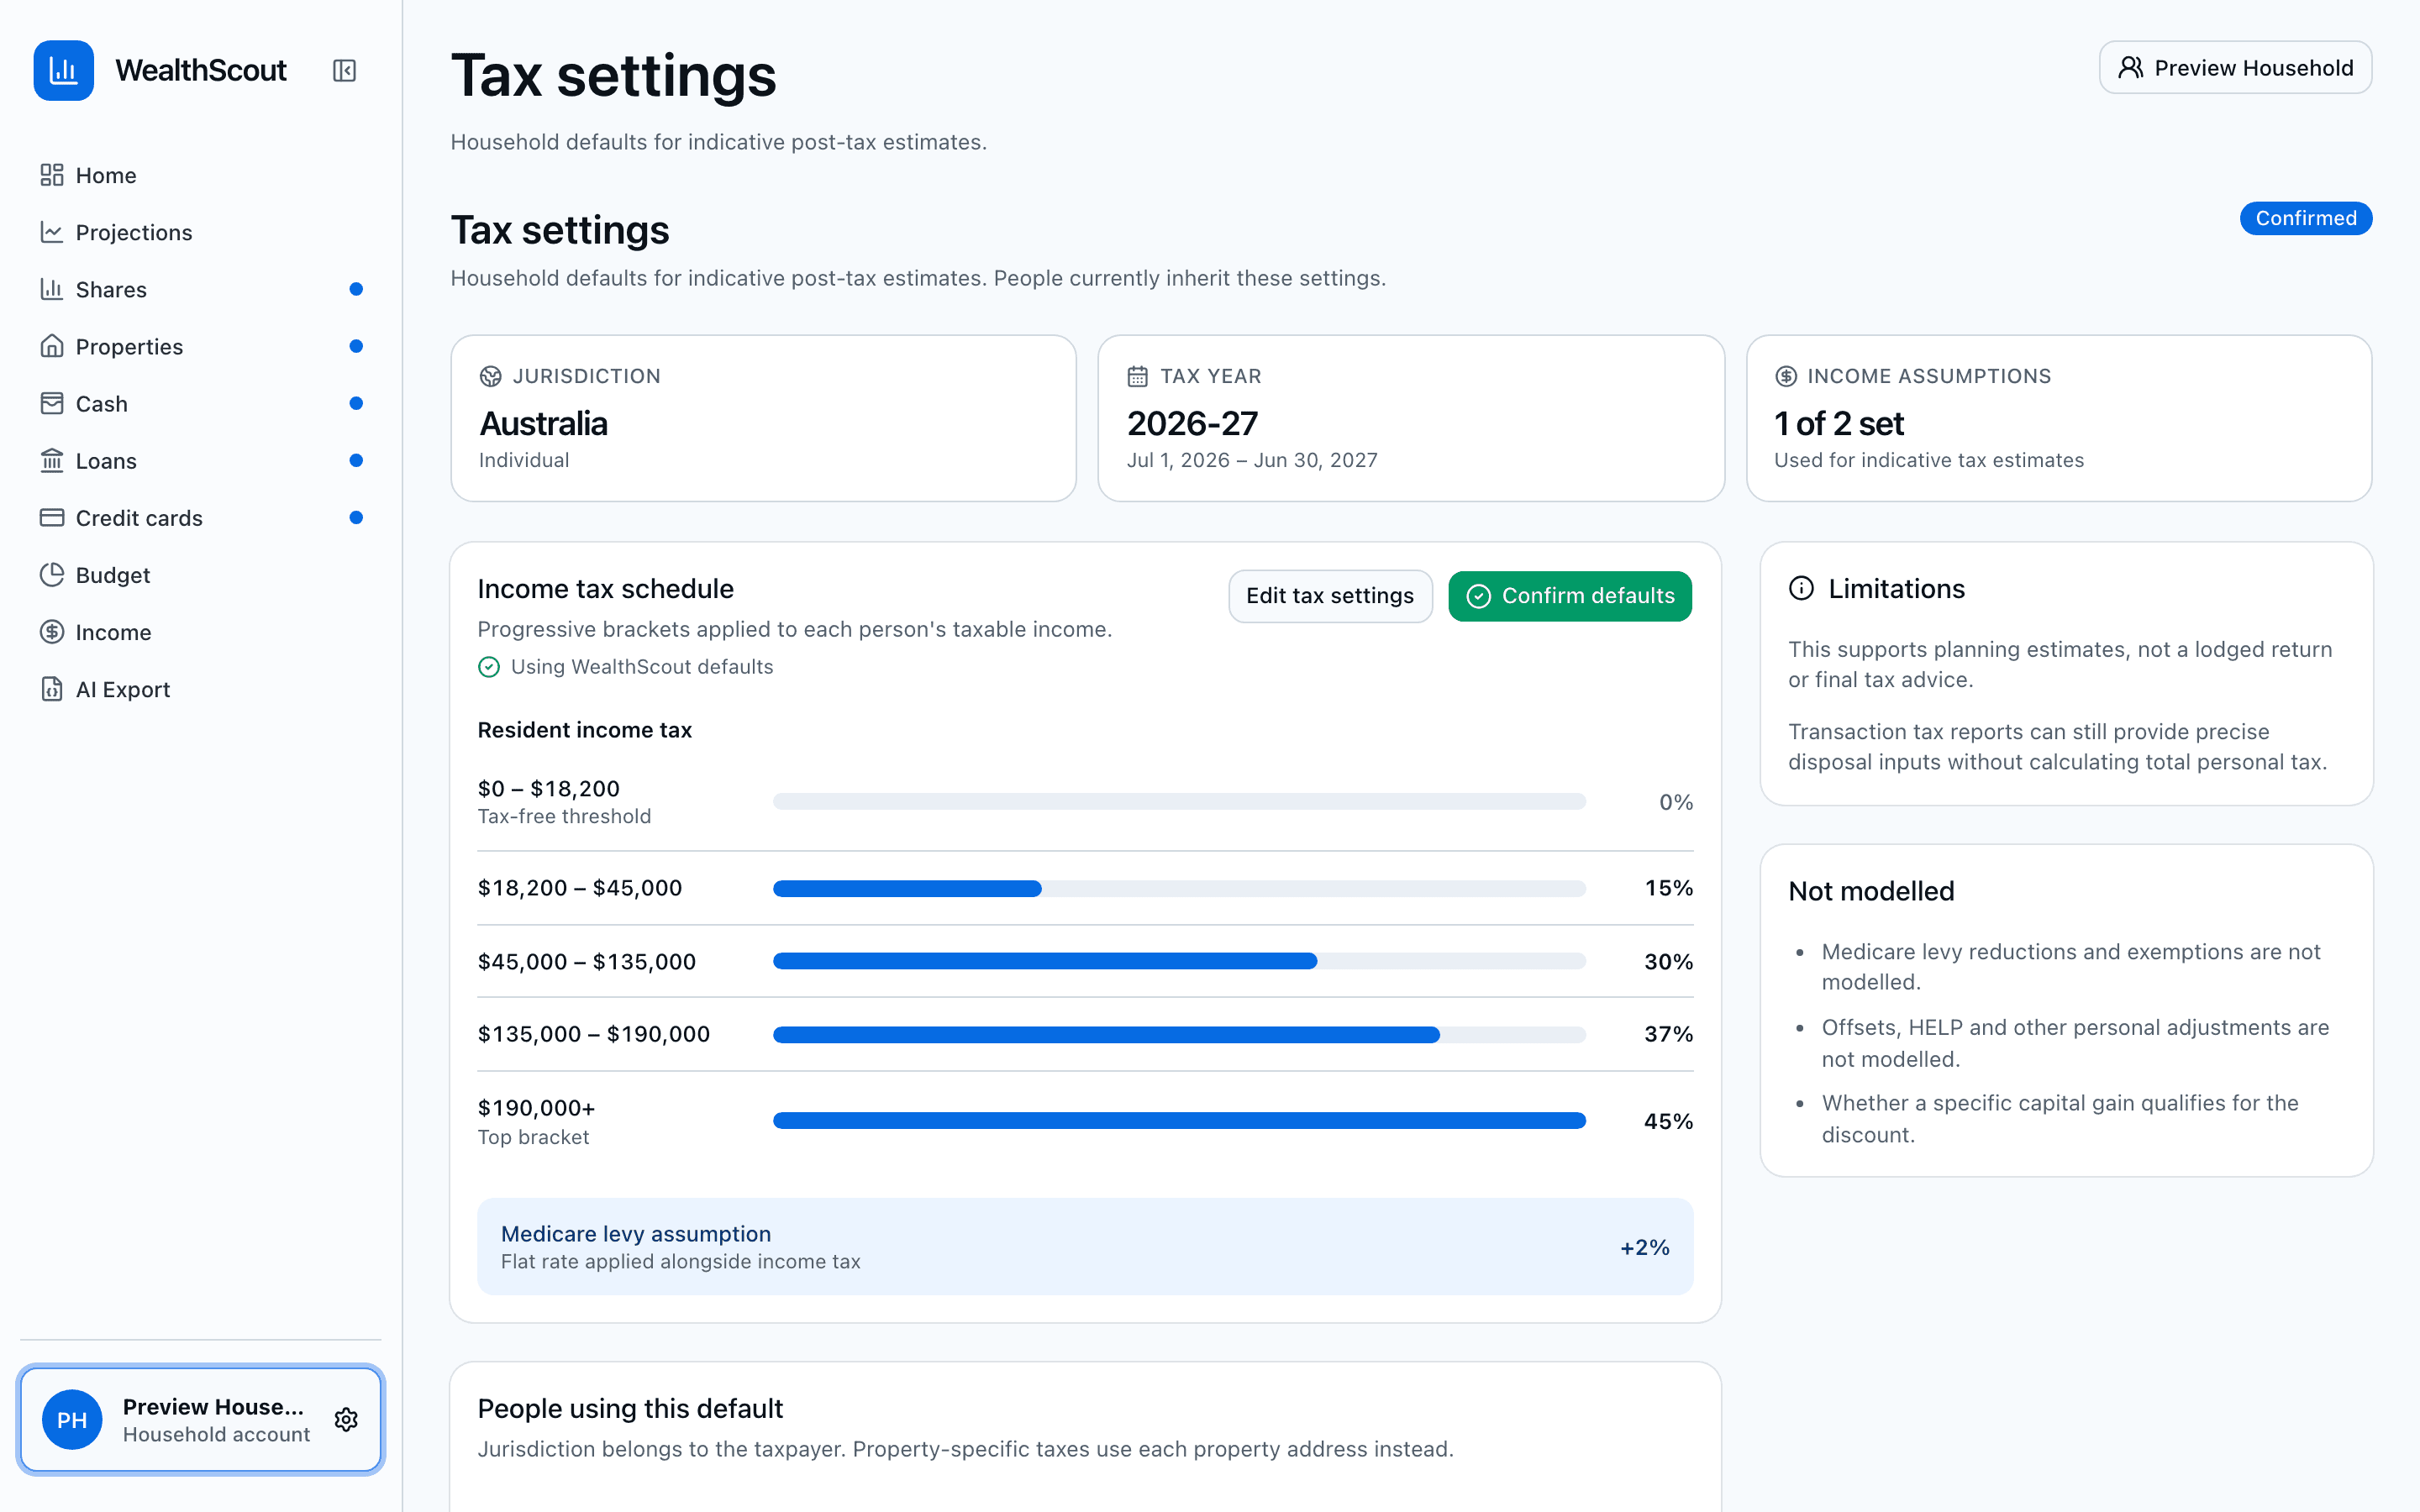
Task: Click "Using WealthScout defaults" text
Action: [642, 667]
